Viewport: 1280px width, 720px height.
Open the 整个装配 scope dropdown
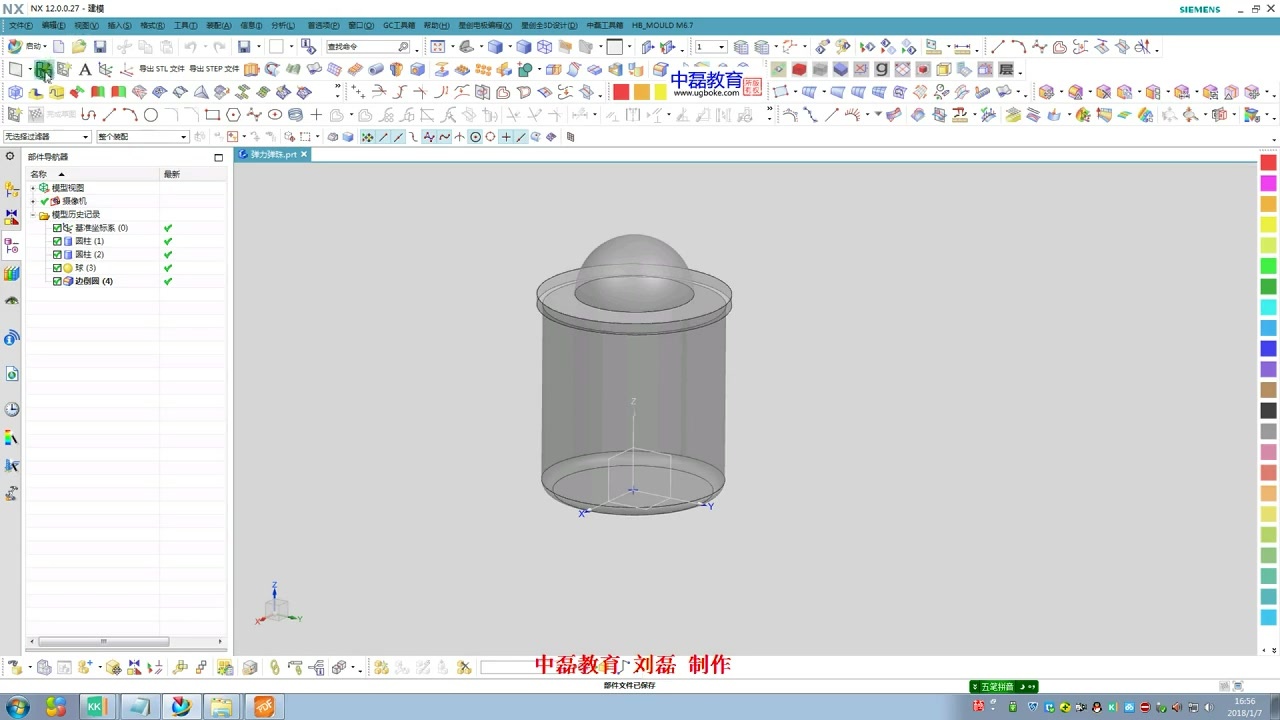pyautogui.click(x=142, y=137)
